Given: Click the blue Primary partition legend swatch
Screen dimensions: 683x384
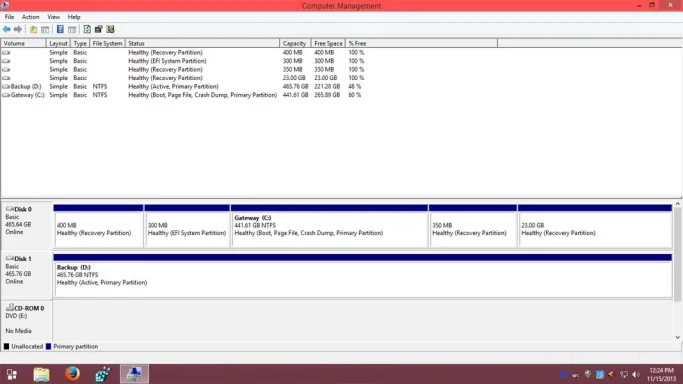Looking at the screenshot, I should tap(48, 347).
